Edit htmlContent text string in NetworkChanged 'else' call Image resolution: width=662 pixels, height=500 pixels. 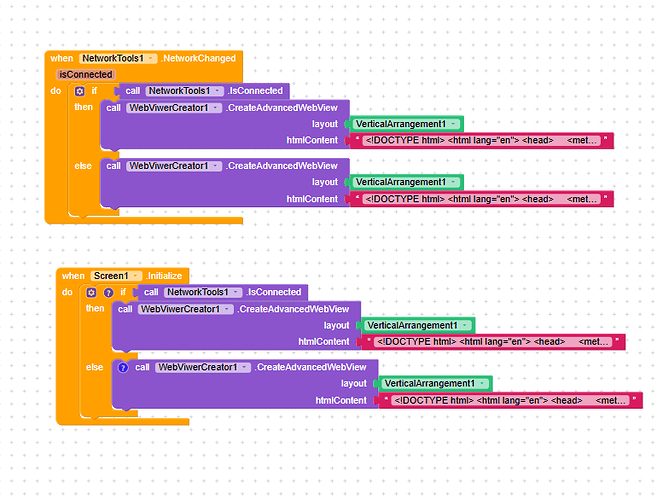481,199
